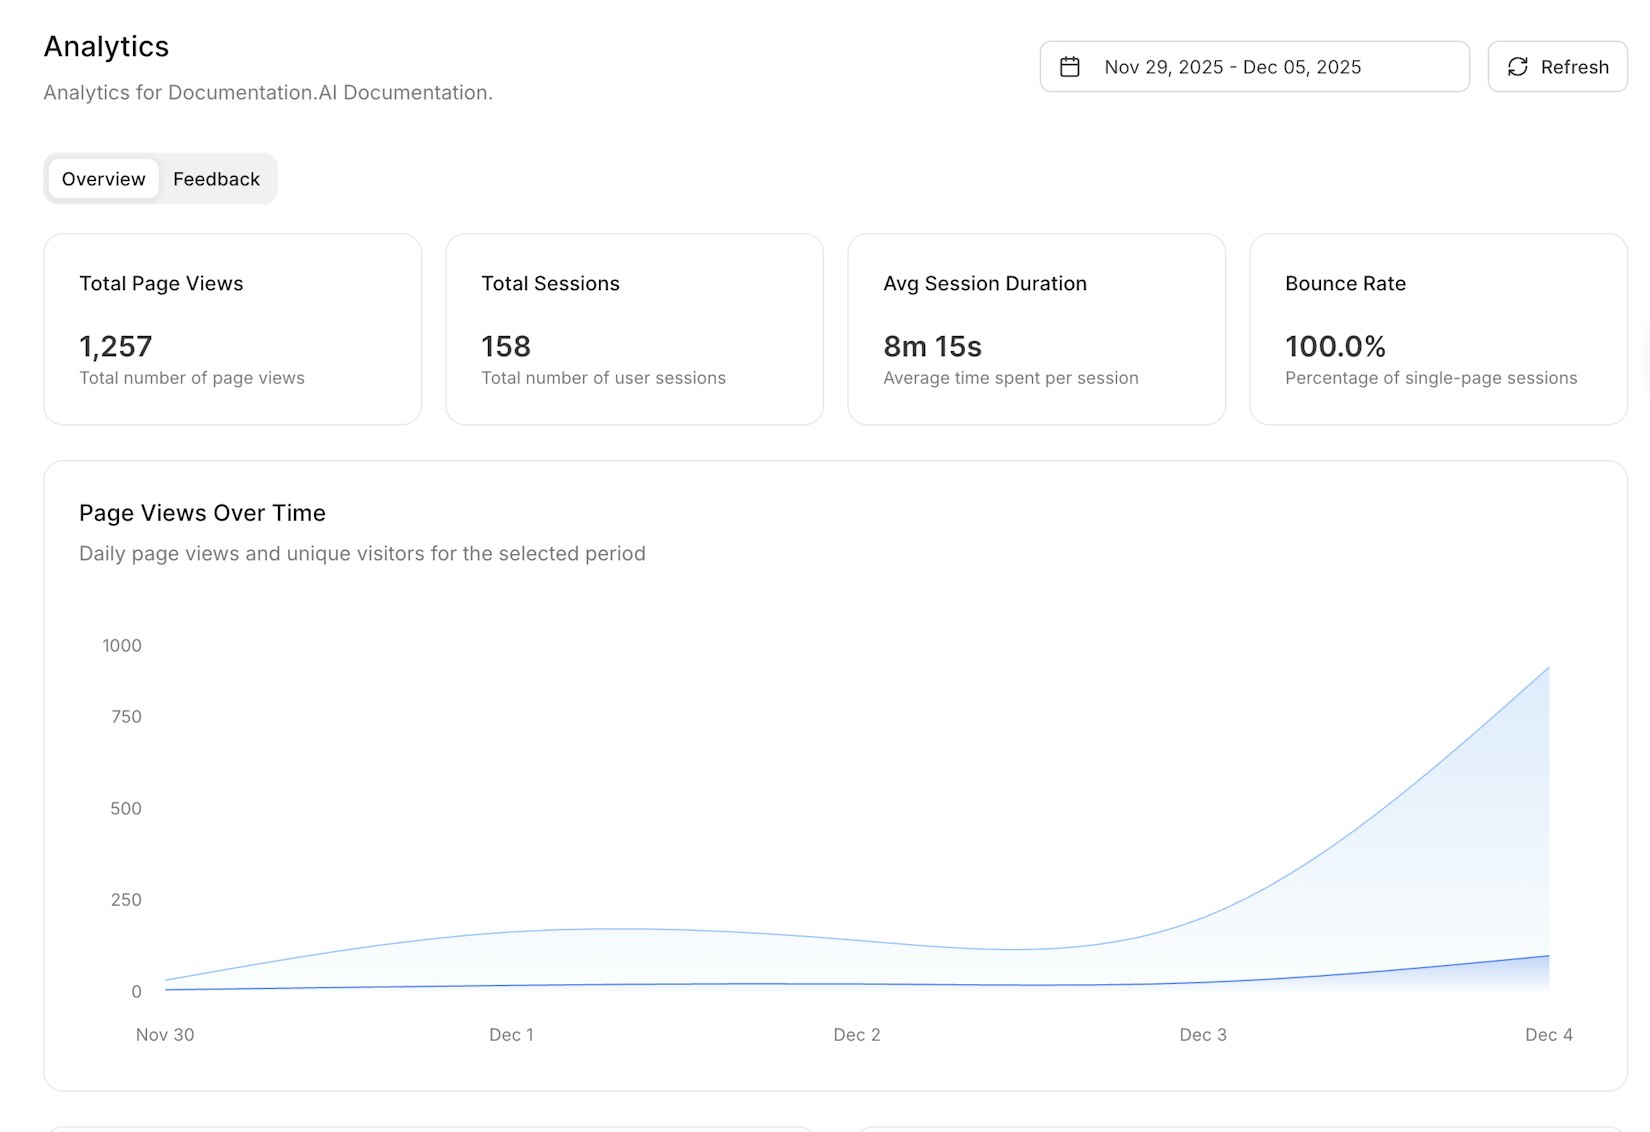Click the Page Views Over Time chart title

coord(202,513)
